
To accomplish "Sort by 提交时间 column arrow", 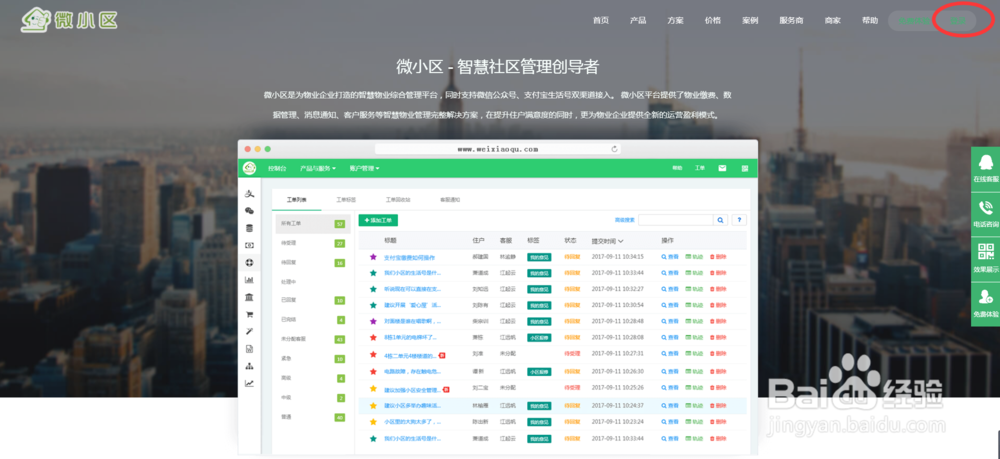I will (x=621, y=241).
